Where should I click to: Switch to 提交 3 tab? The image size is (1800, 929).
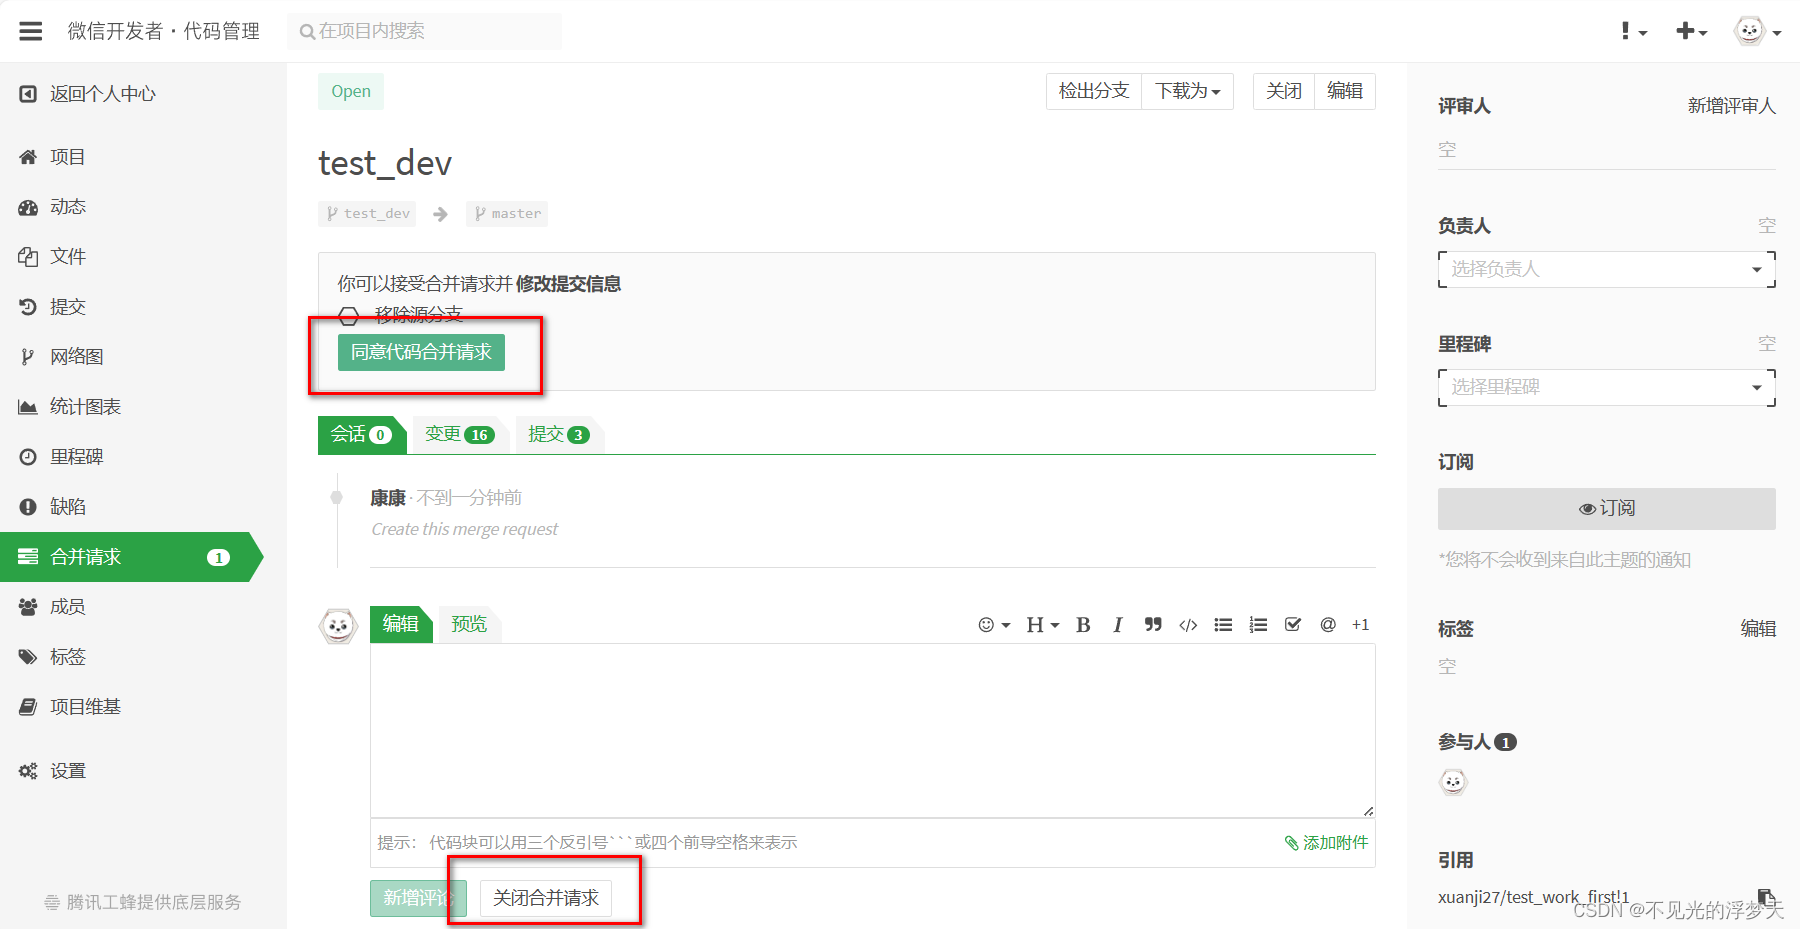click(x=558, y=434)
